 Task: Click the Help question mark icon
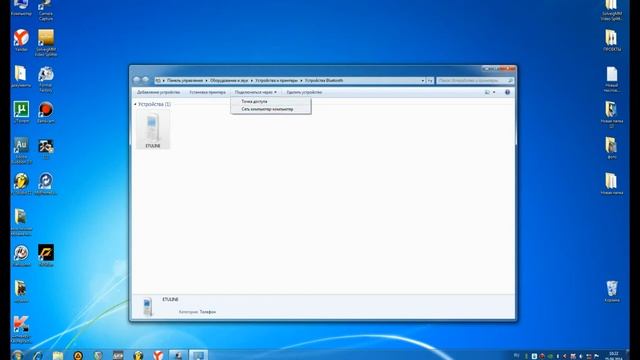(x=507, y=92)
